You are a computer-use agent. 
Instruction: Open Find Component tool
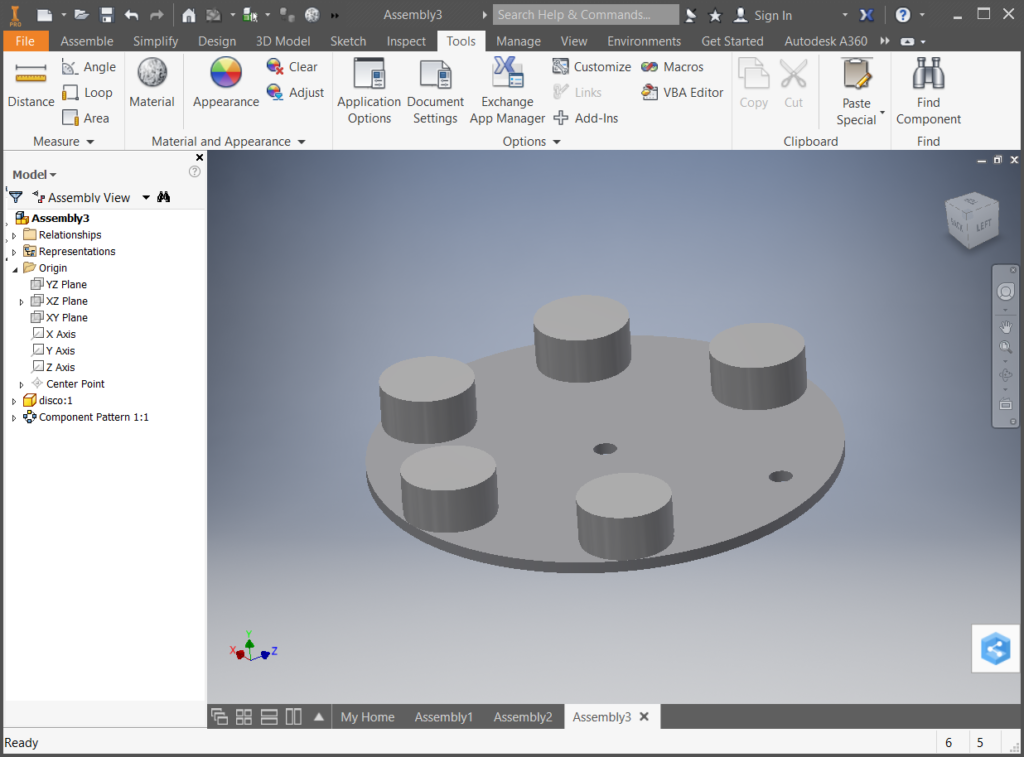tap(928, 91)
